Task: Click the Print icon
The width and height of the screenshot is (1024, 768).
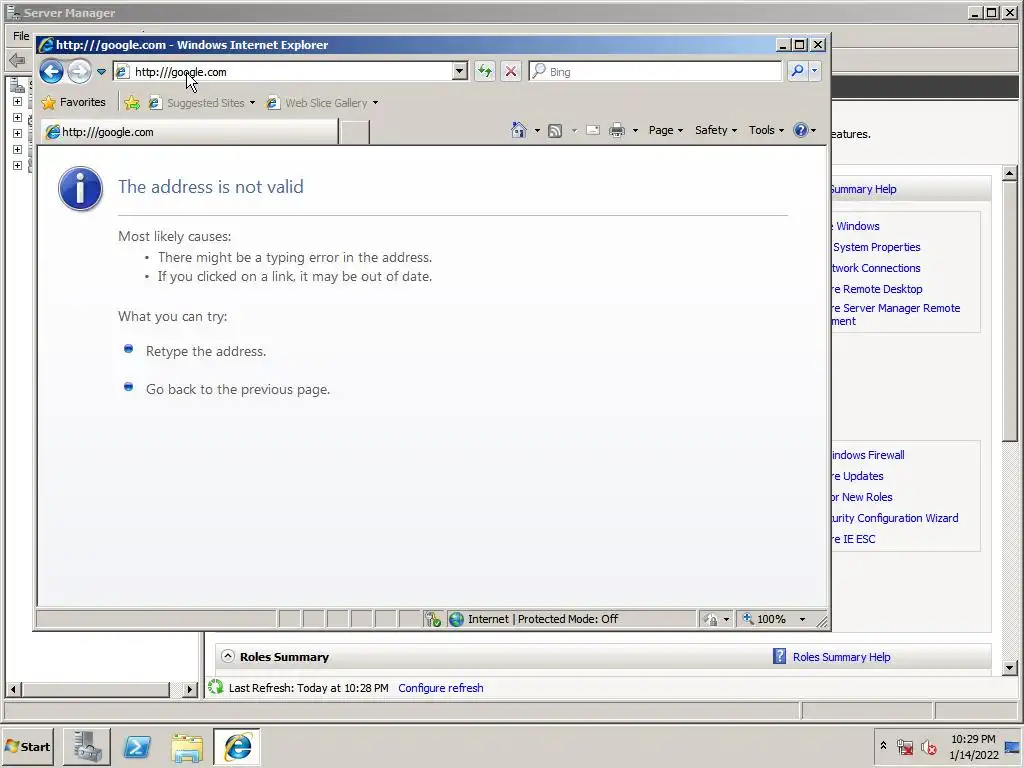Action: coord(616,131)
